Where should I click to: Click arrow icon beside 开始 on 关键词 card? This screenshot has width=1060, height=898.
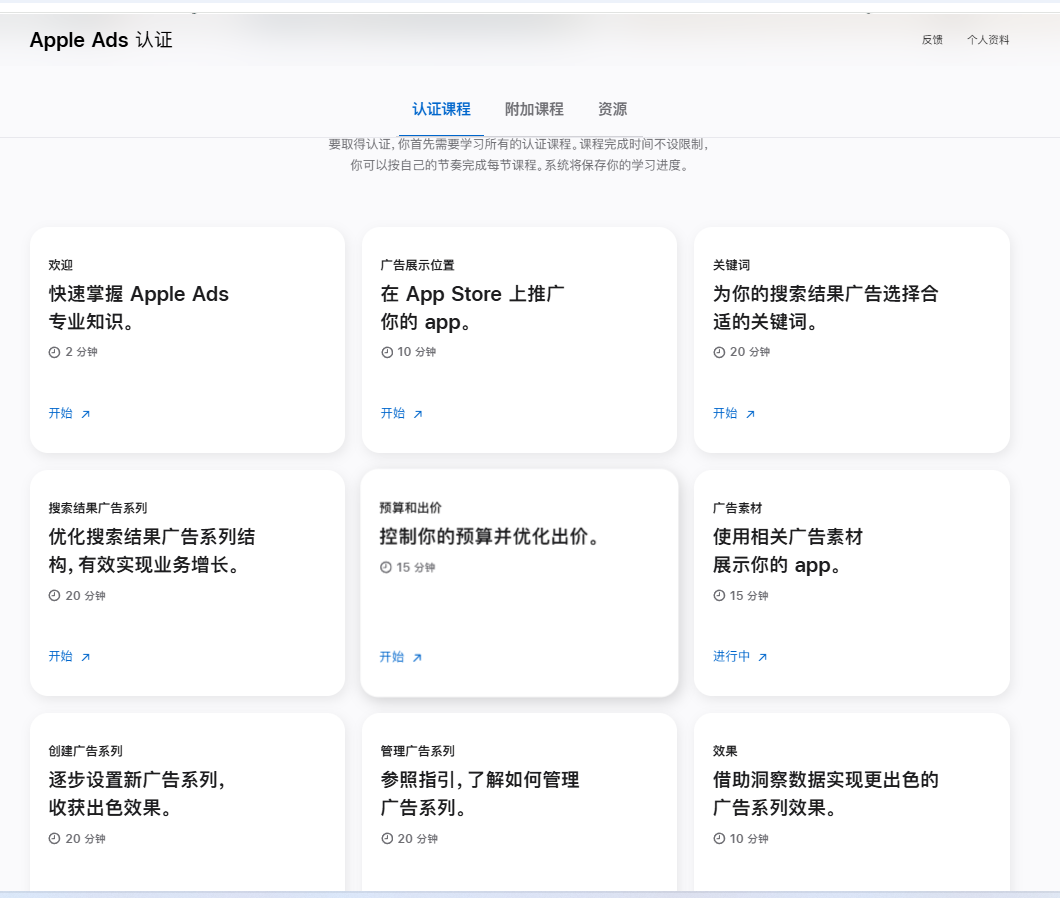tap(750, 414)
